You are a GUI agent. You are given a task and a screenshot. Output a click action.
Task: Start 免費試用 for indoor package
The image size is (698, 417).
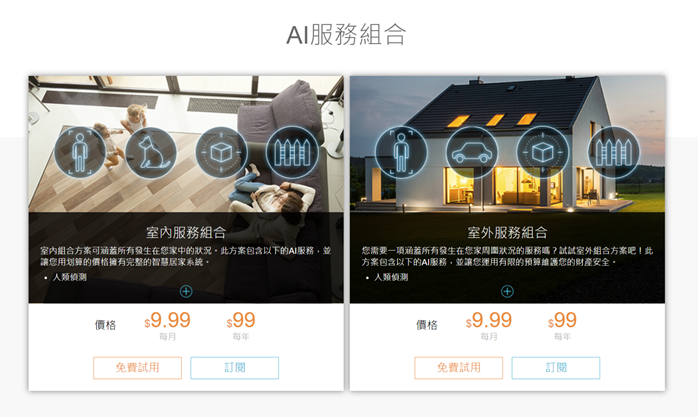pos(138,368)
